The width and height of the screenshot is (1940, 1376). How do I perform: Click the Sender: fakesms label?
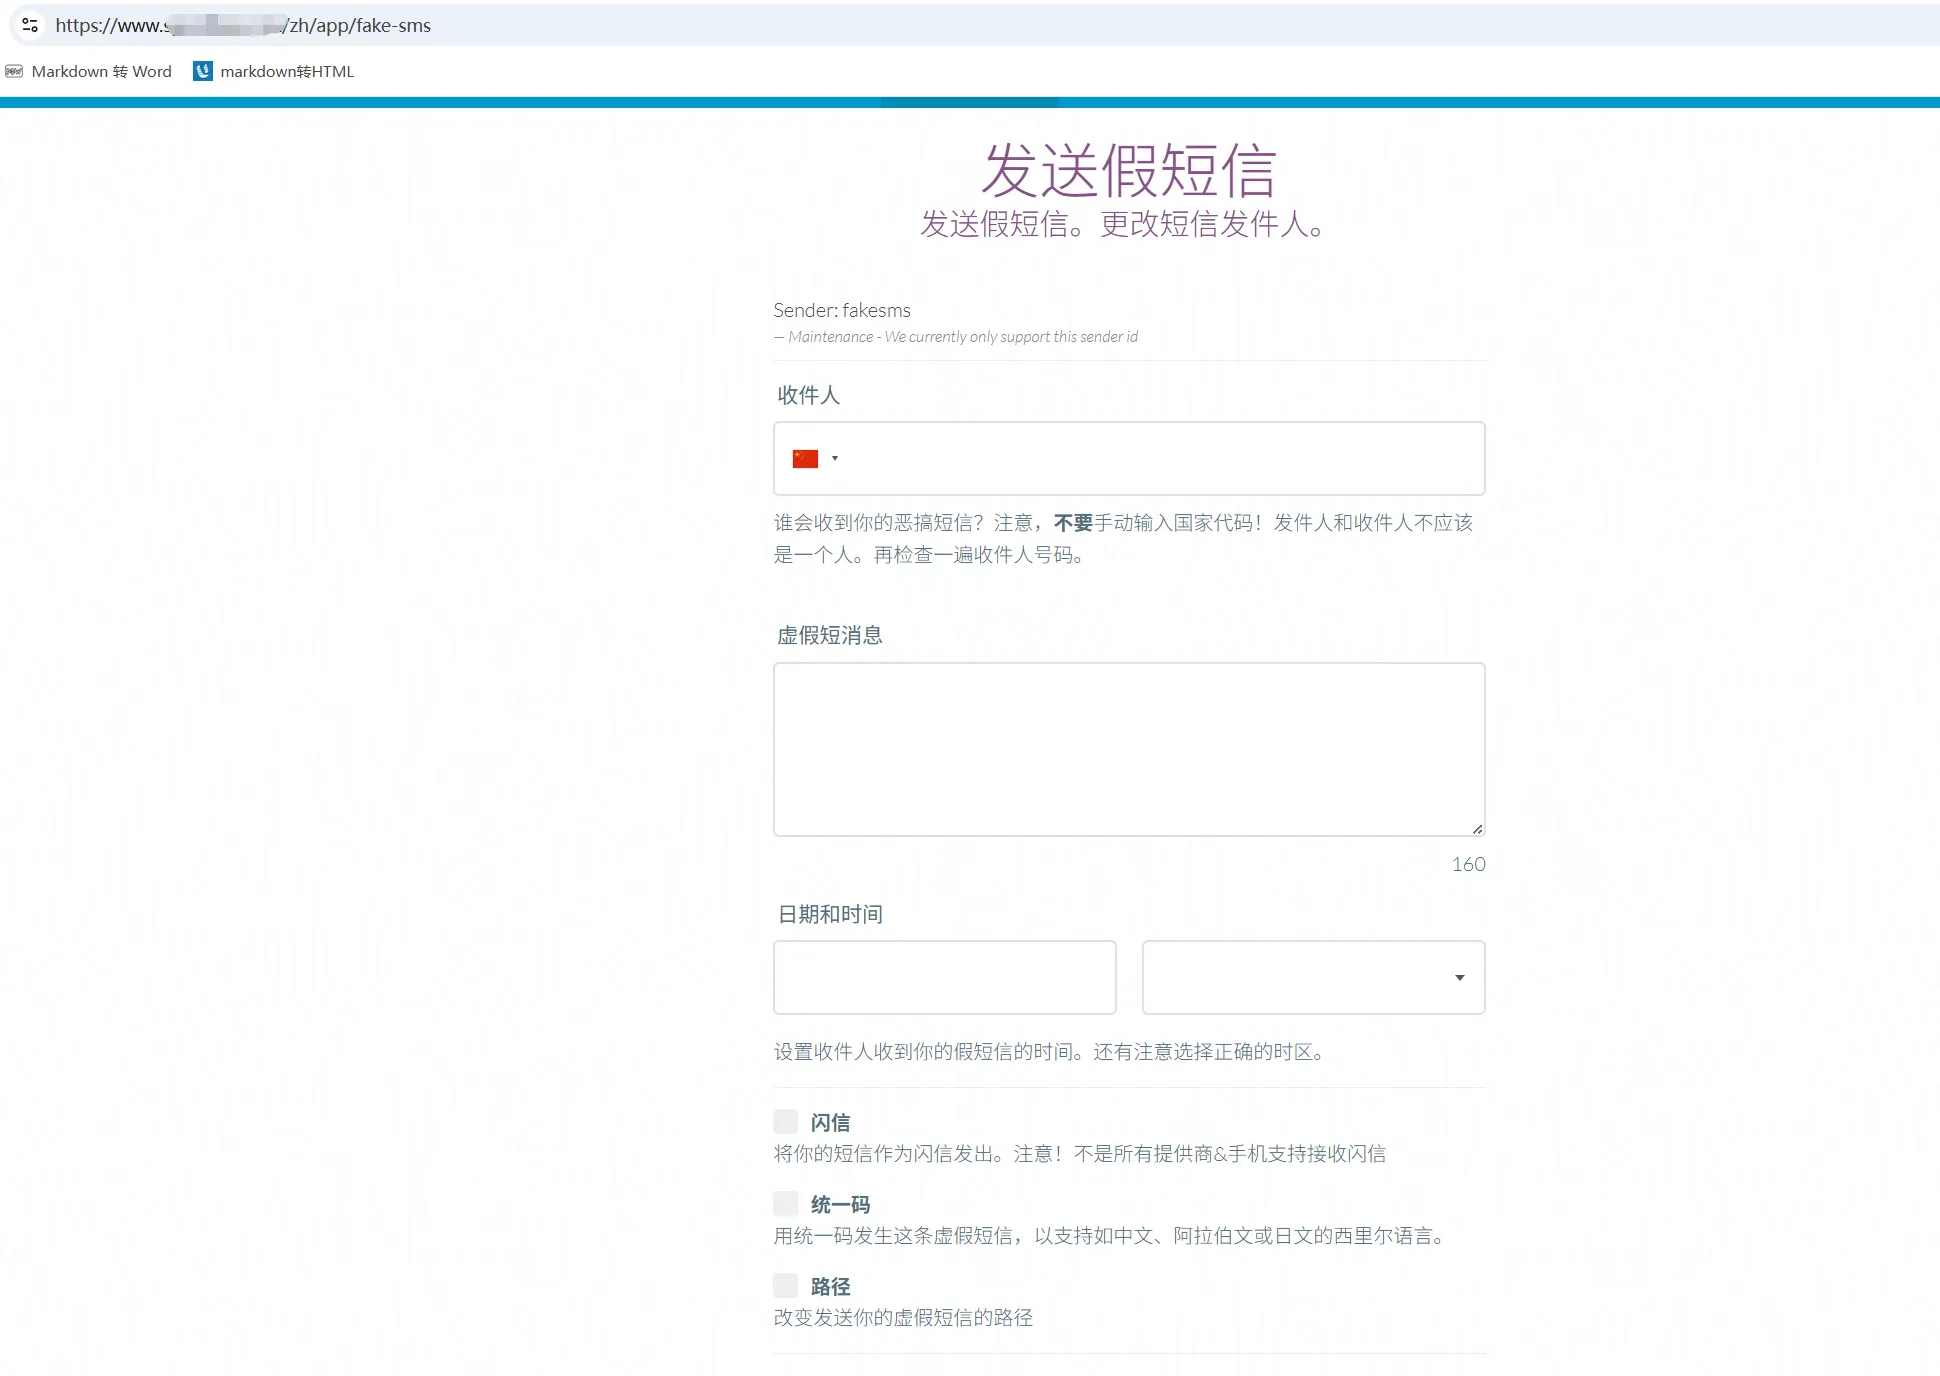841,310
